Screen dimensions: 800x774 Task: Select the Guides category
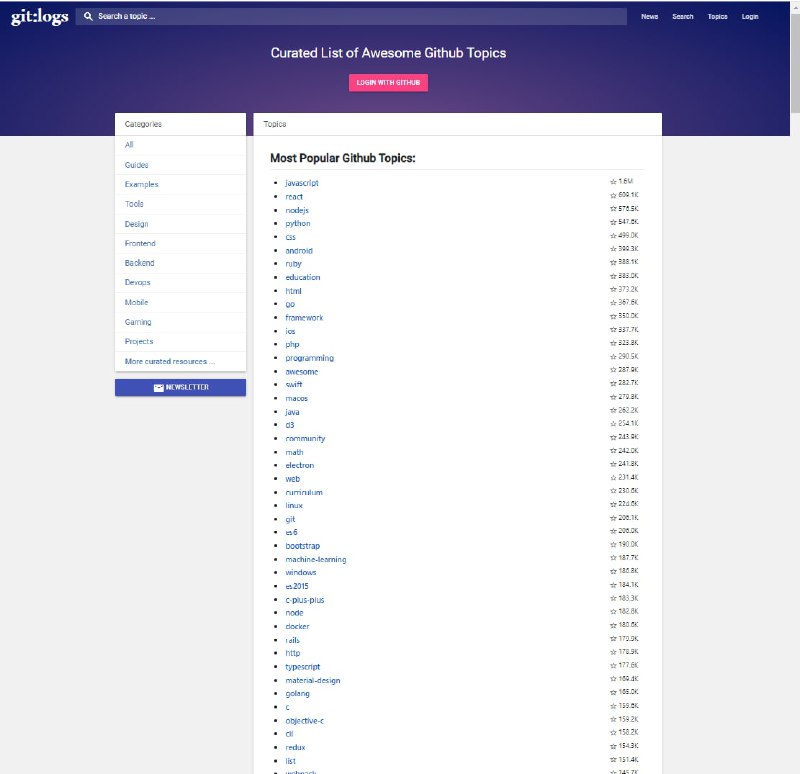pos(180,165)
